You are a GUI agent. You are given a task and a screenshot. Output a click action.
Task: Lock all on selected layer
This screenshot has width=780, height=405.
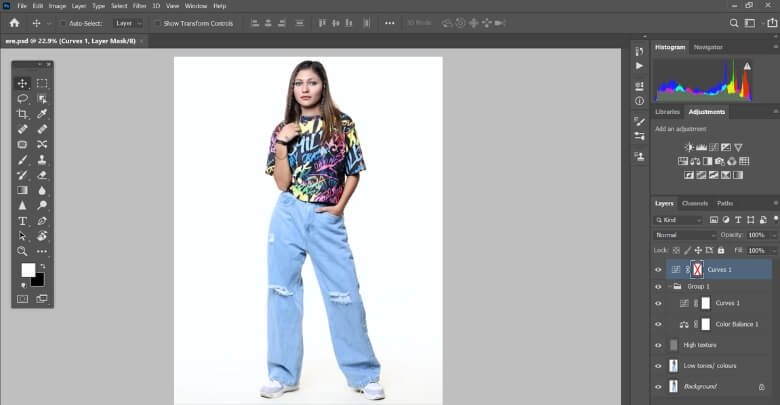click(721, 250)
